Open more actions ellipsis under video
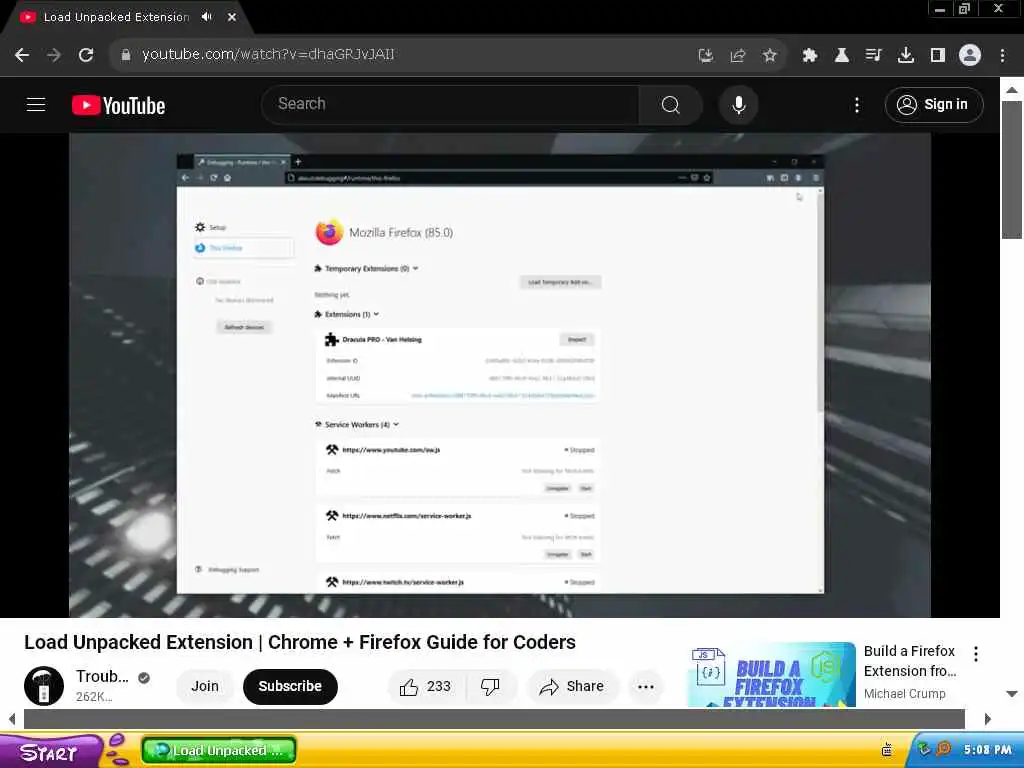Viewport: 1024px width, 768px height. (646, 686)
